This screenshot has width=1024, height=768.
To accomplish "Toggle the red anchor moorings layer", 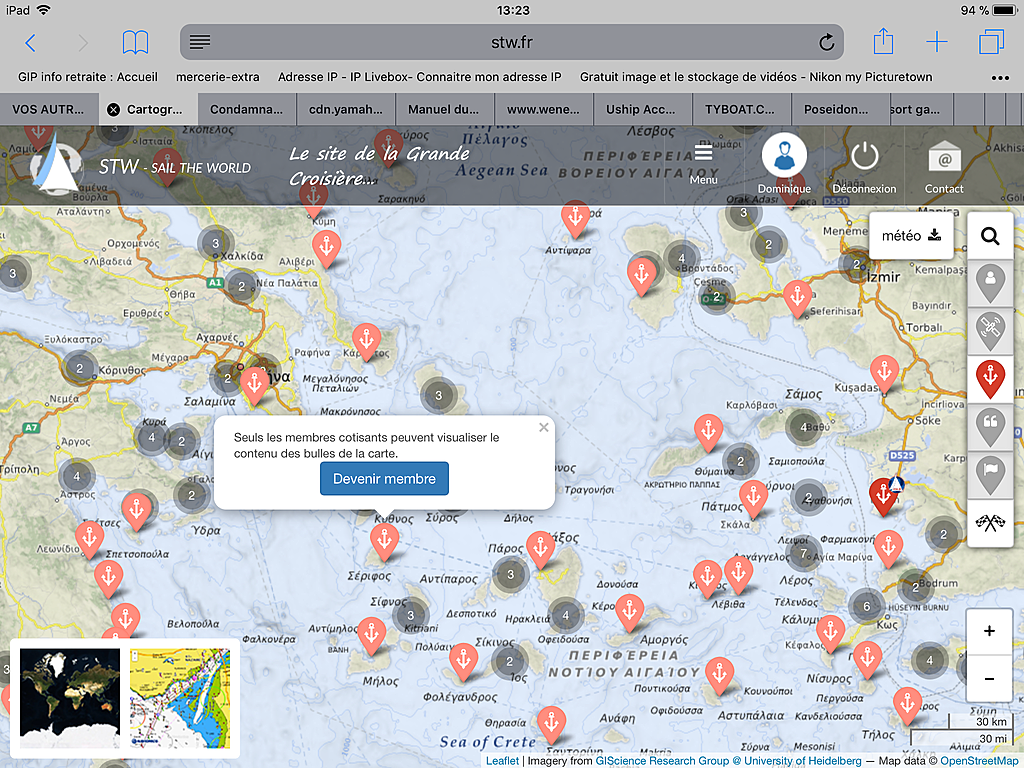I will (x=990, y=379).
